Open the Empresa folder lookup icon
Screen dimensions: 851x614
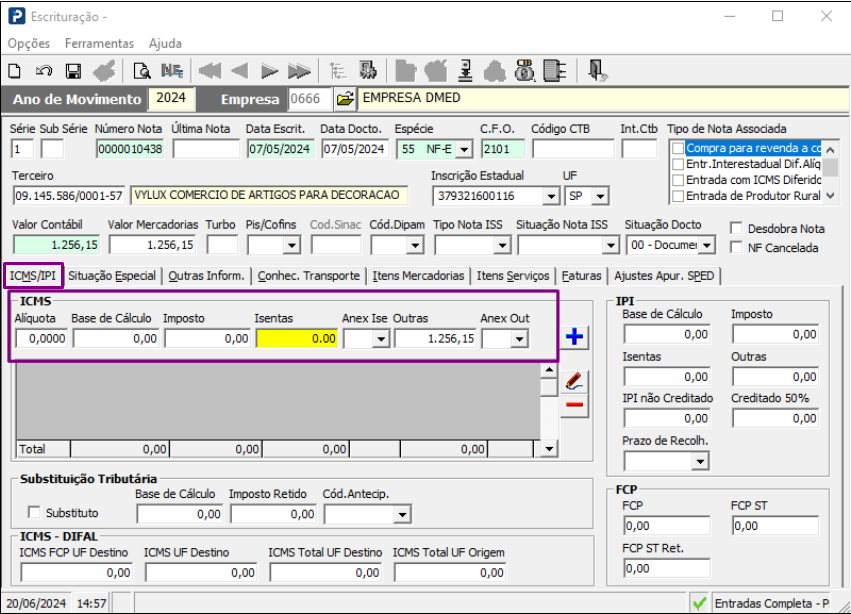coord(345,99)
